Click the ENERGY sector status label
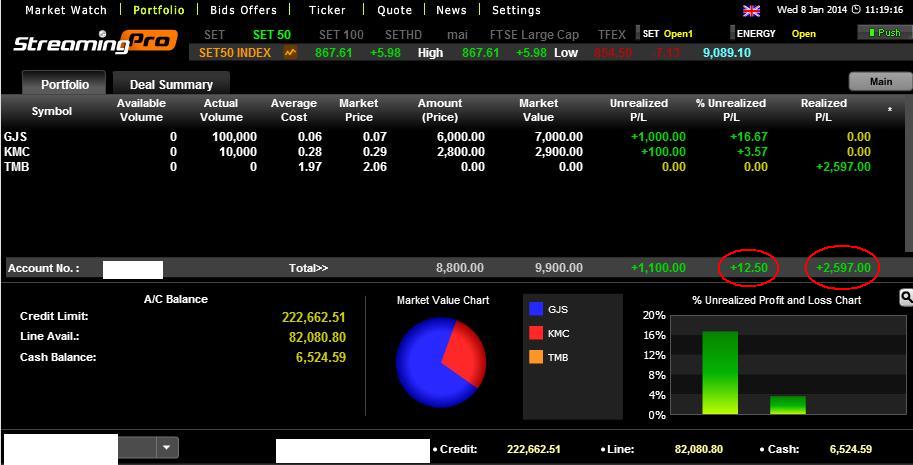 tap(756, 34)
